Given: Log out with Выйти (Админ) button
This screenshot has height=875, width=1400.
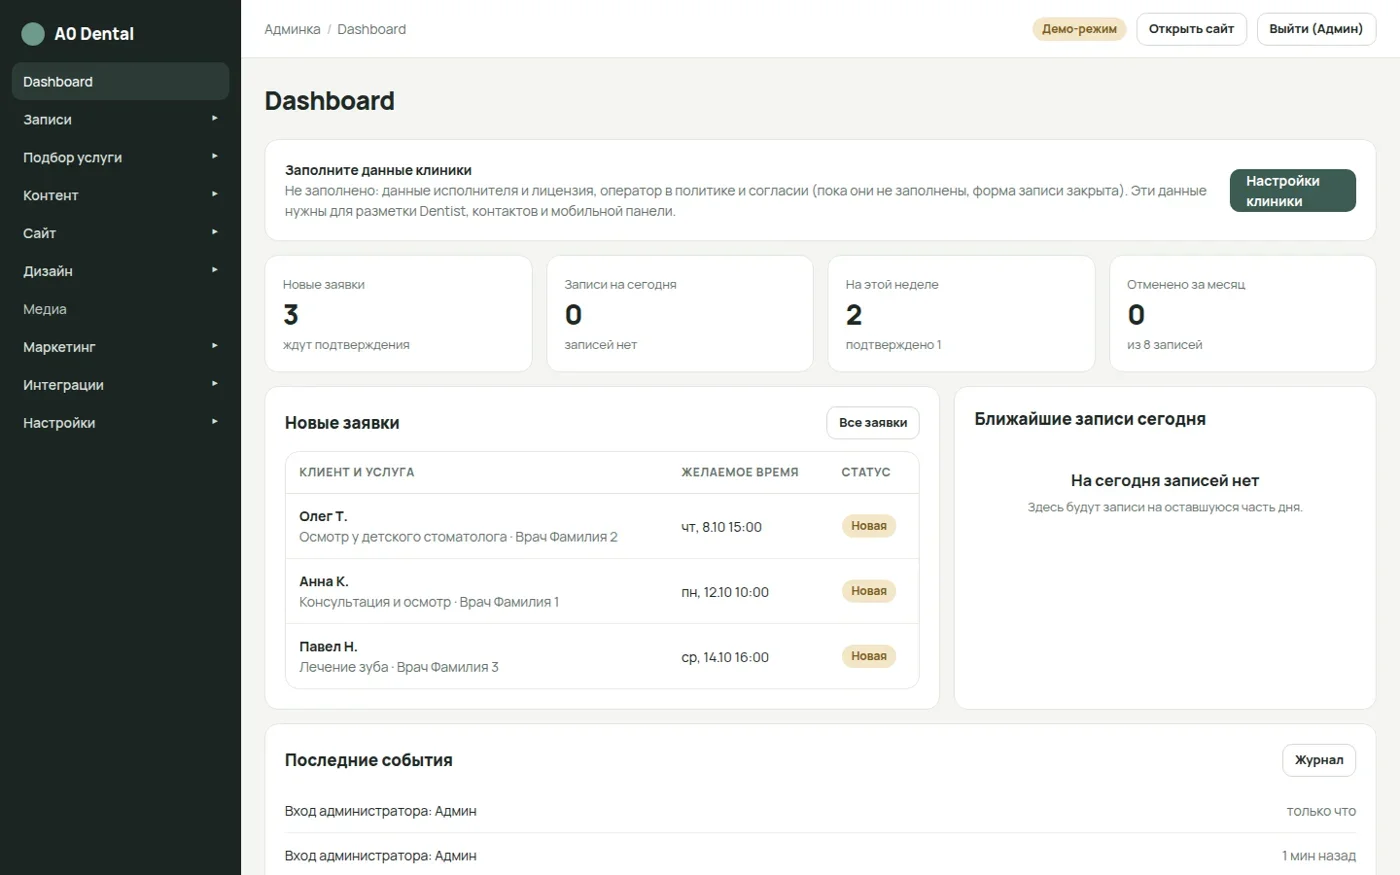Looking at the screenshot, I should (x=1316, y=29).
